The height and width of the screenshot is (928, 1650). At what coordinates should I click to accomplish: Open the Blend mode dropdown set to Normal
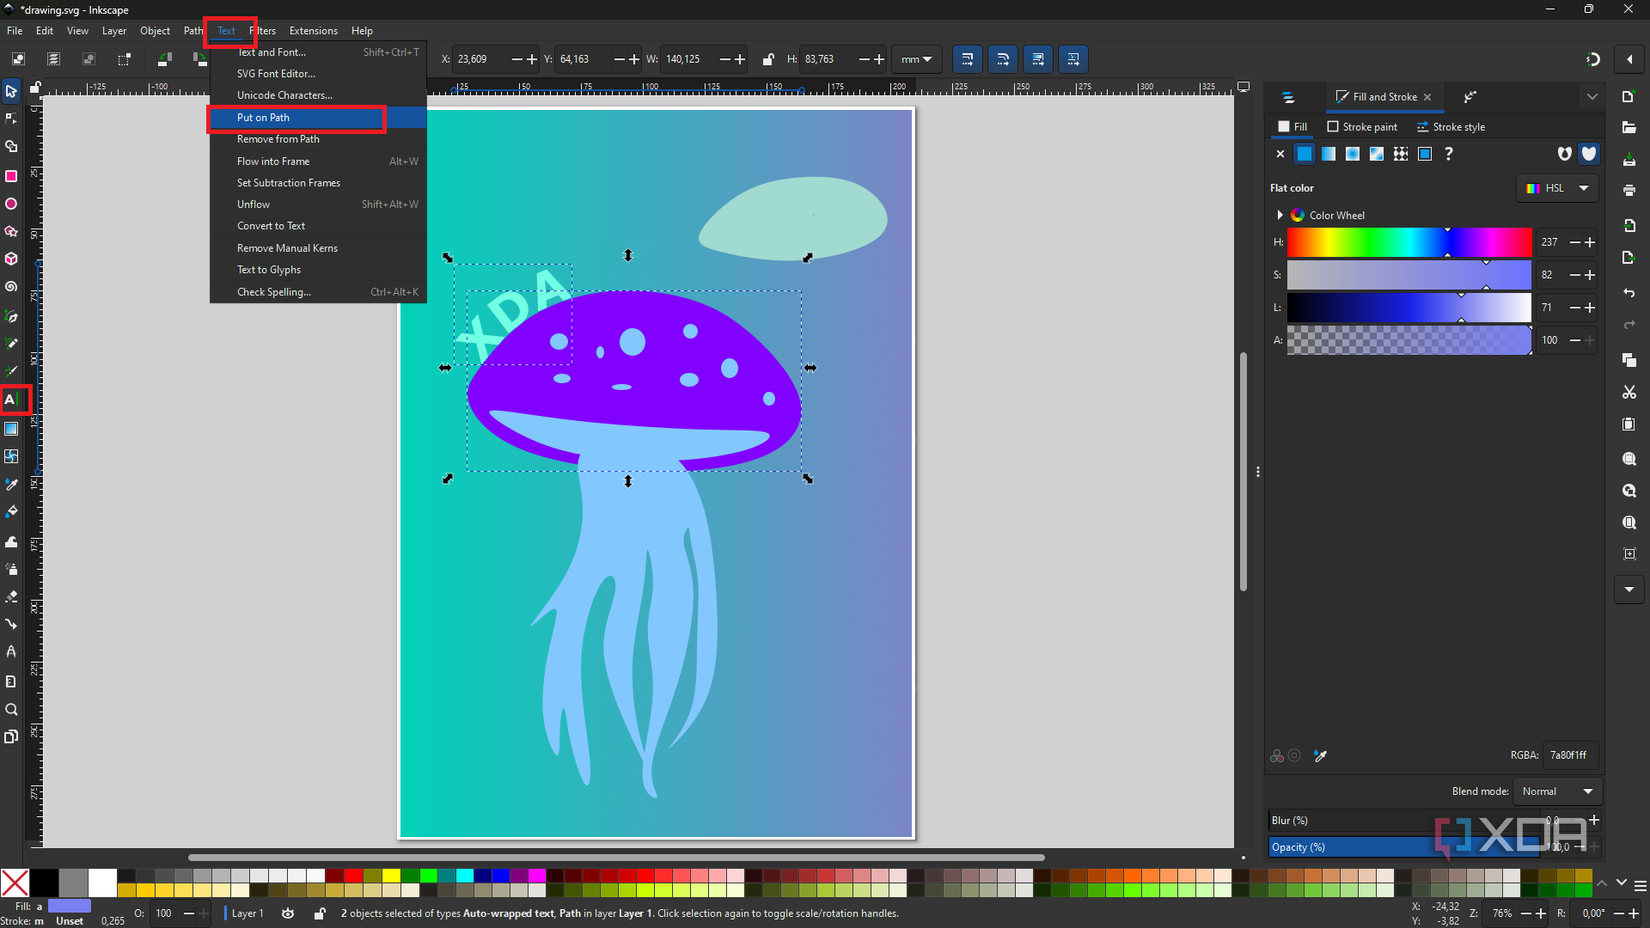[x=1556, y=790]
